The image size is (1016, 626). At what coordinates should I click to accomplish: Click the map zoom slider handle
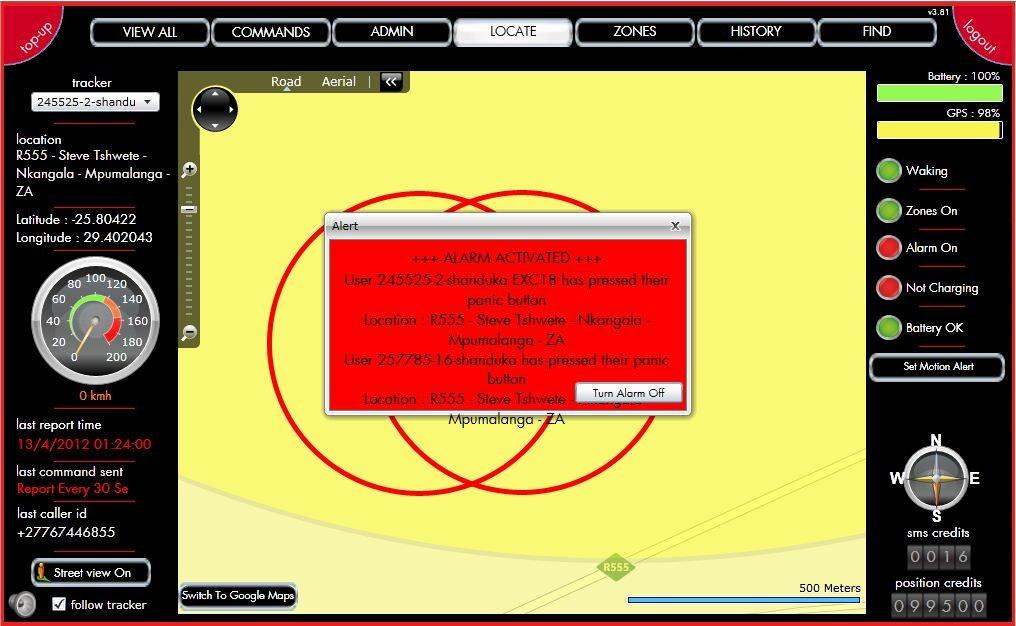coord(189,209)
